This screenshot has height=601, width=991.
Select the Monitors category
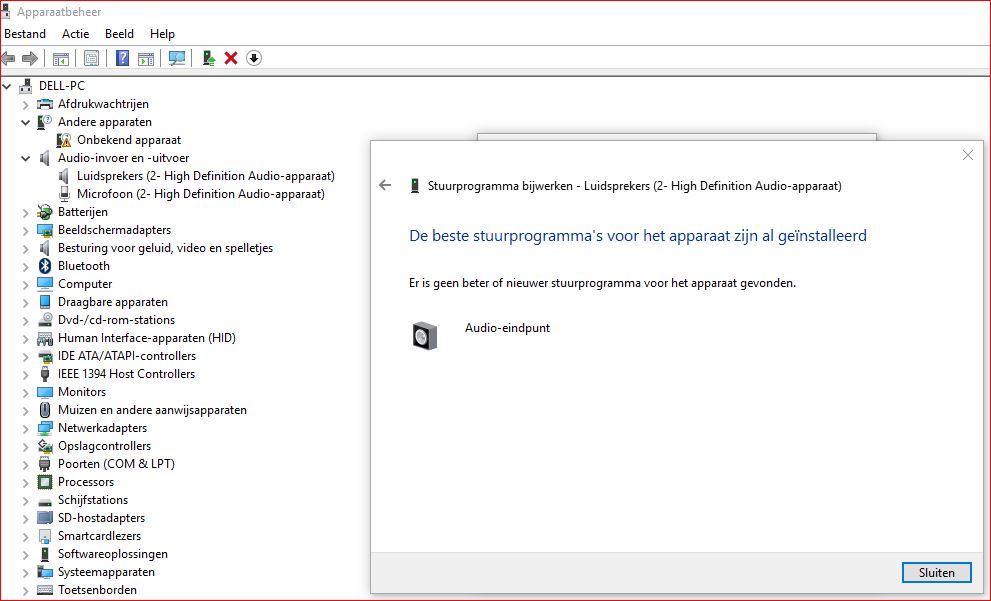[x=82, y=392]
